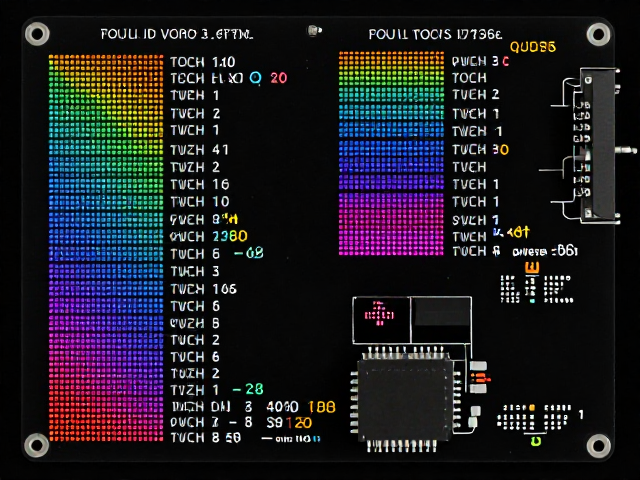This screenshot has width=640, height=480.
Task: Click the side connector on right edge
Action: click(599, 146)
